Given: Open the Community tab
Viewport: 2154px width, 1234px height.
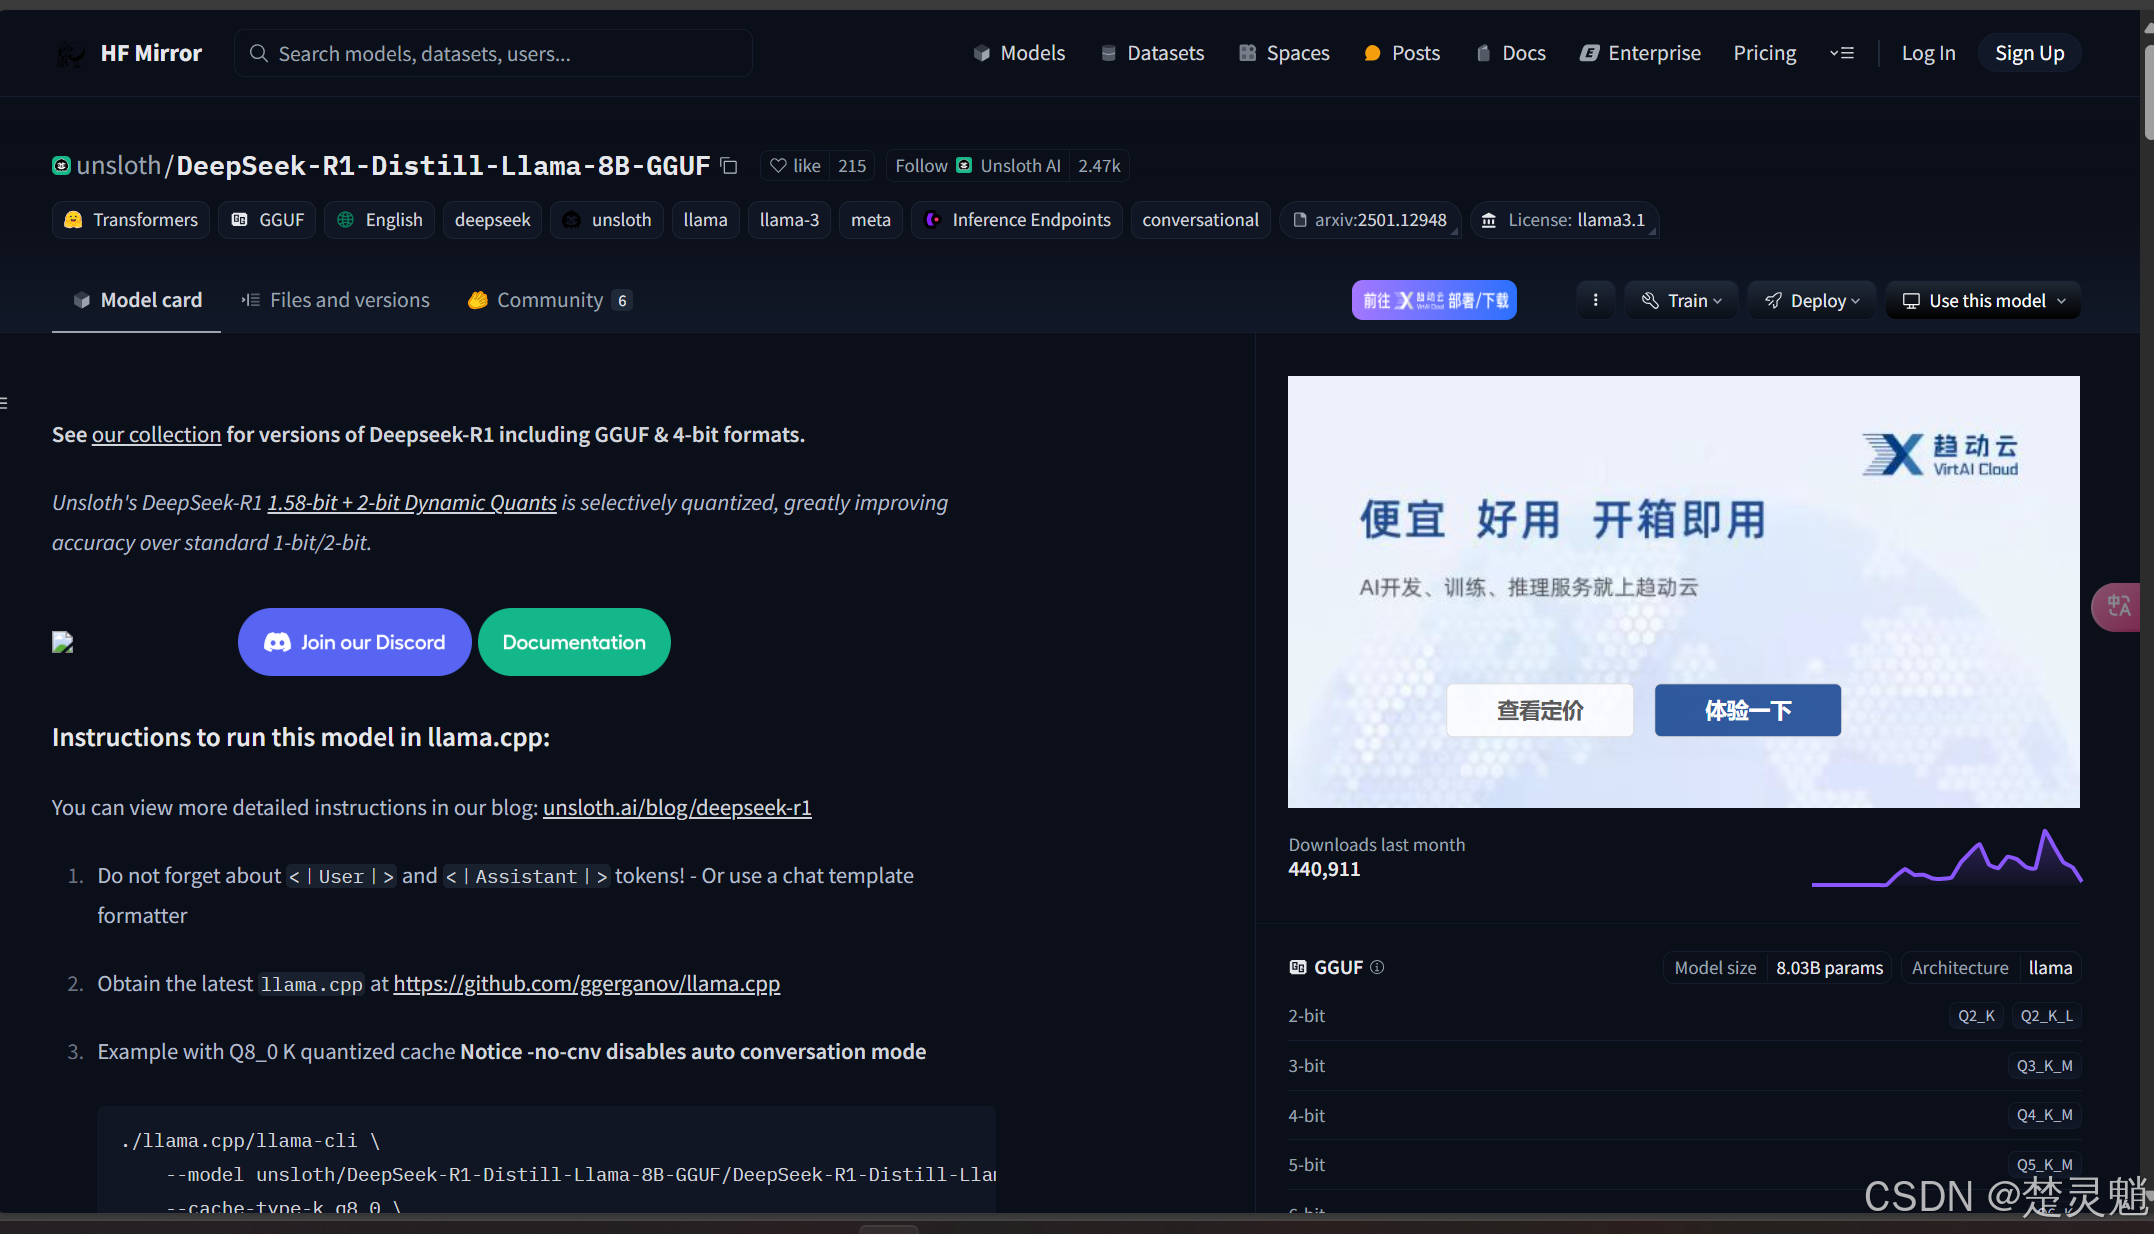Looking at the screenshot, I should (x=549, y=300).
